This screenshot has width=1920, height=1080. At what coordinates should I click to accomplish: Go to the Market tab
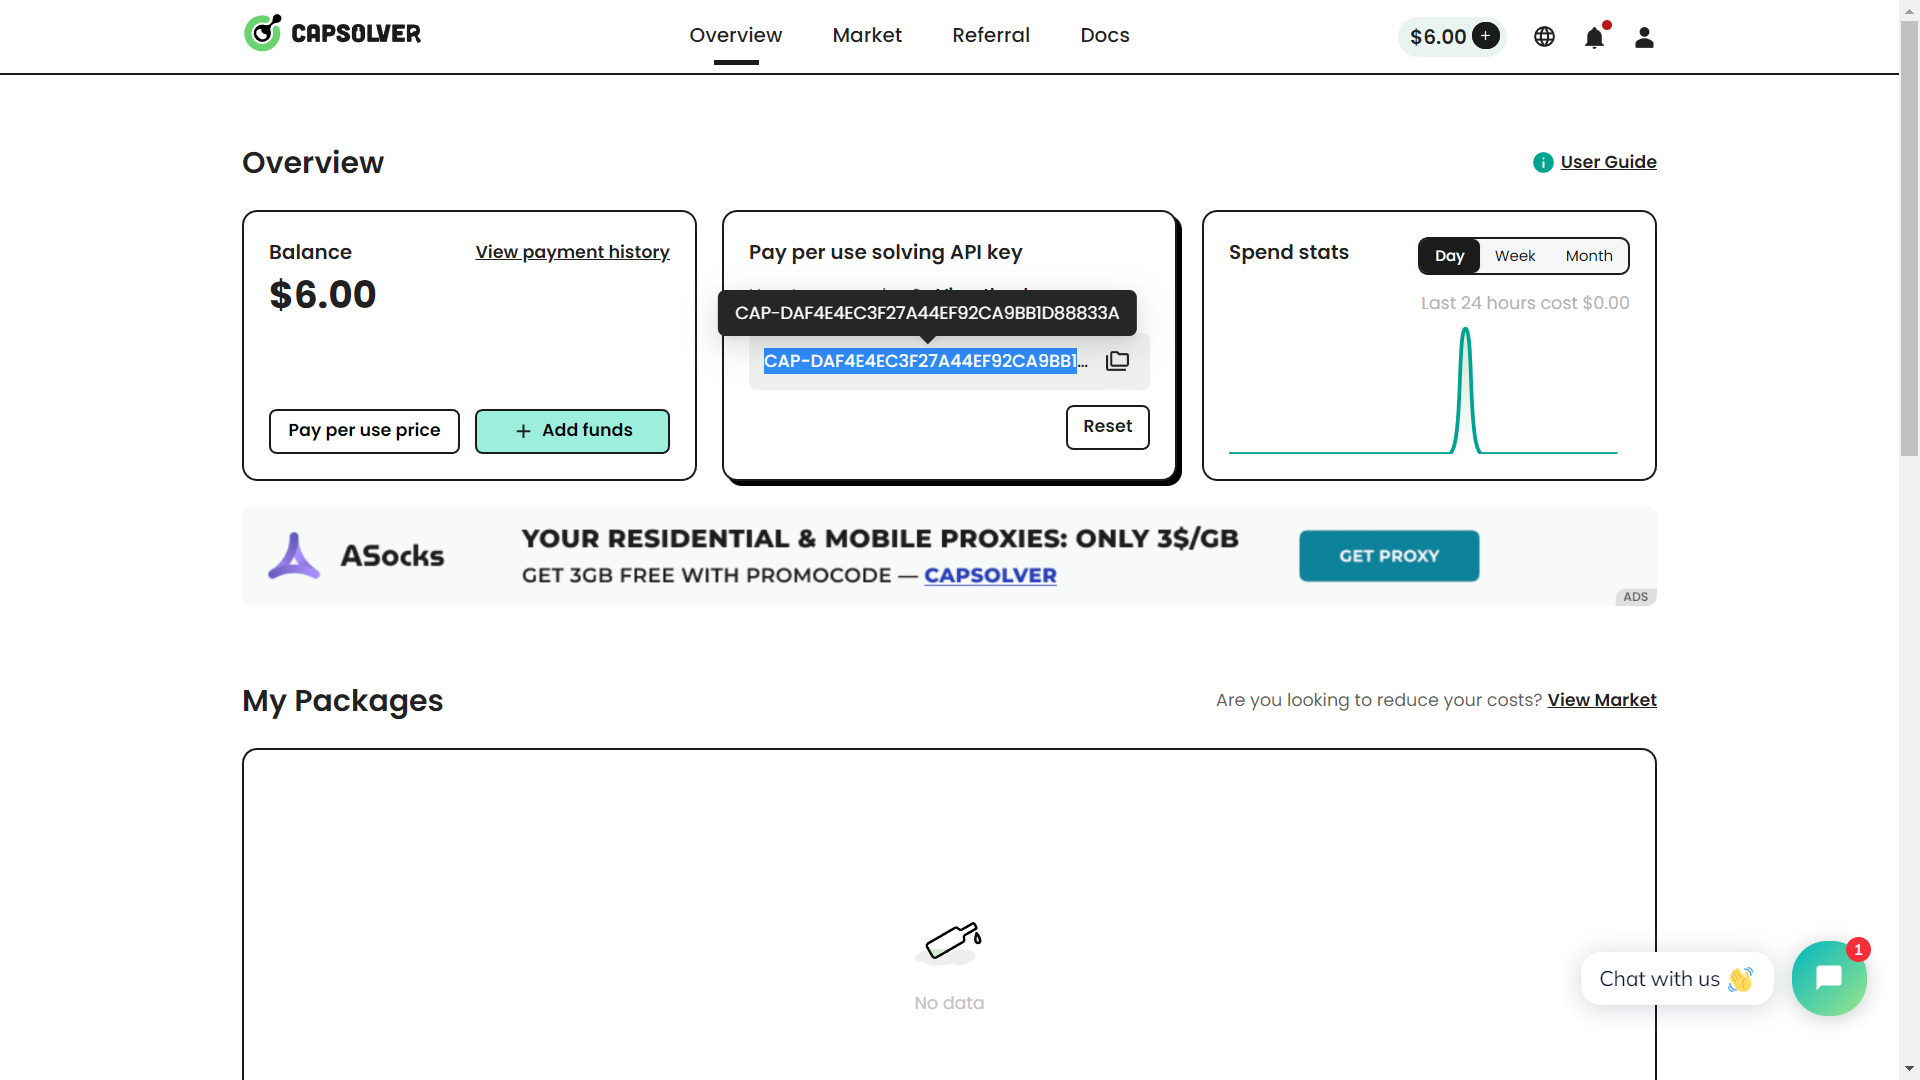click(x=867, y=35)
